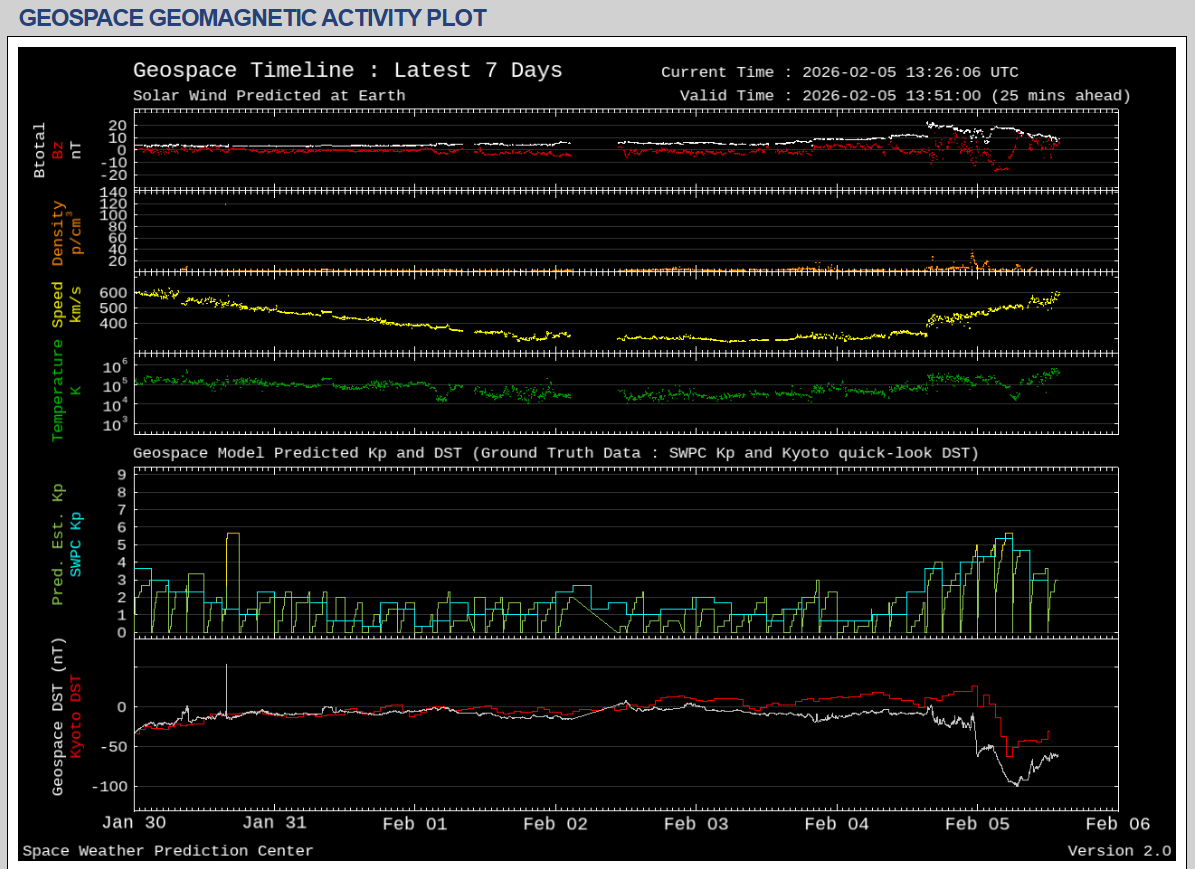Click the Space Weather Prediction Center credit
Viewport: 1195px width, 869px height.
tap(167, 851)
